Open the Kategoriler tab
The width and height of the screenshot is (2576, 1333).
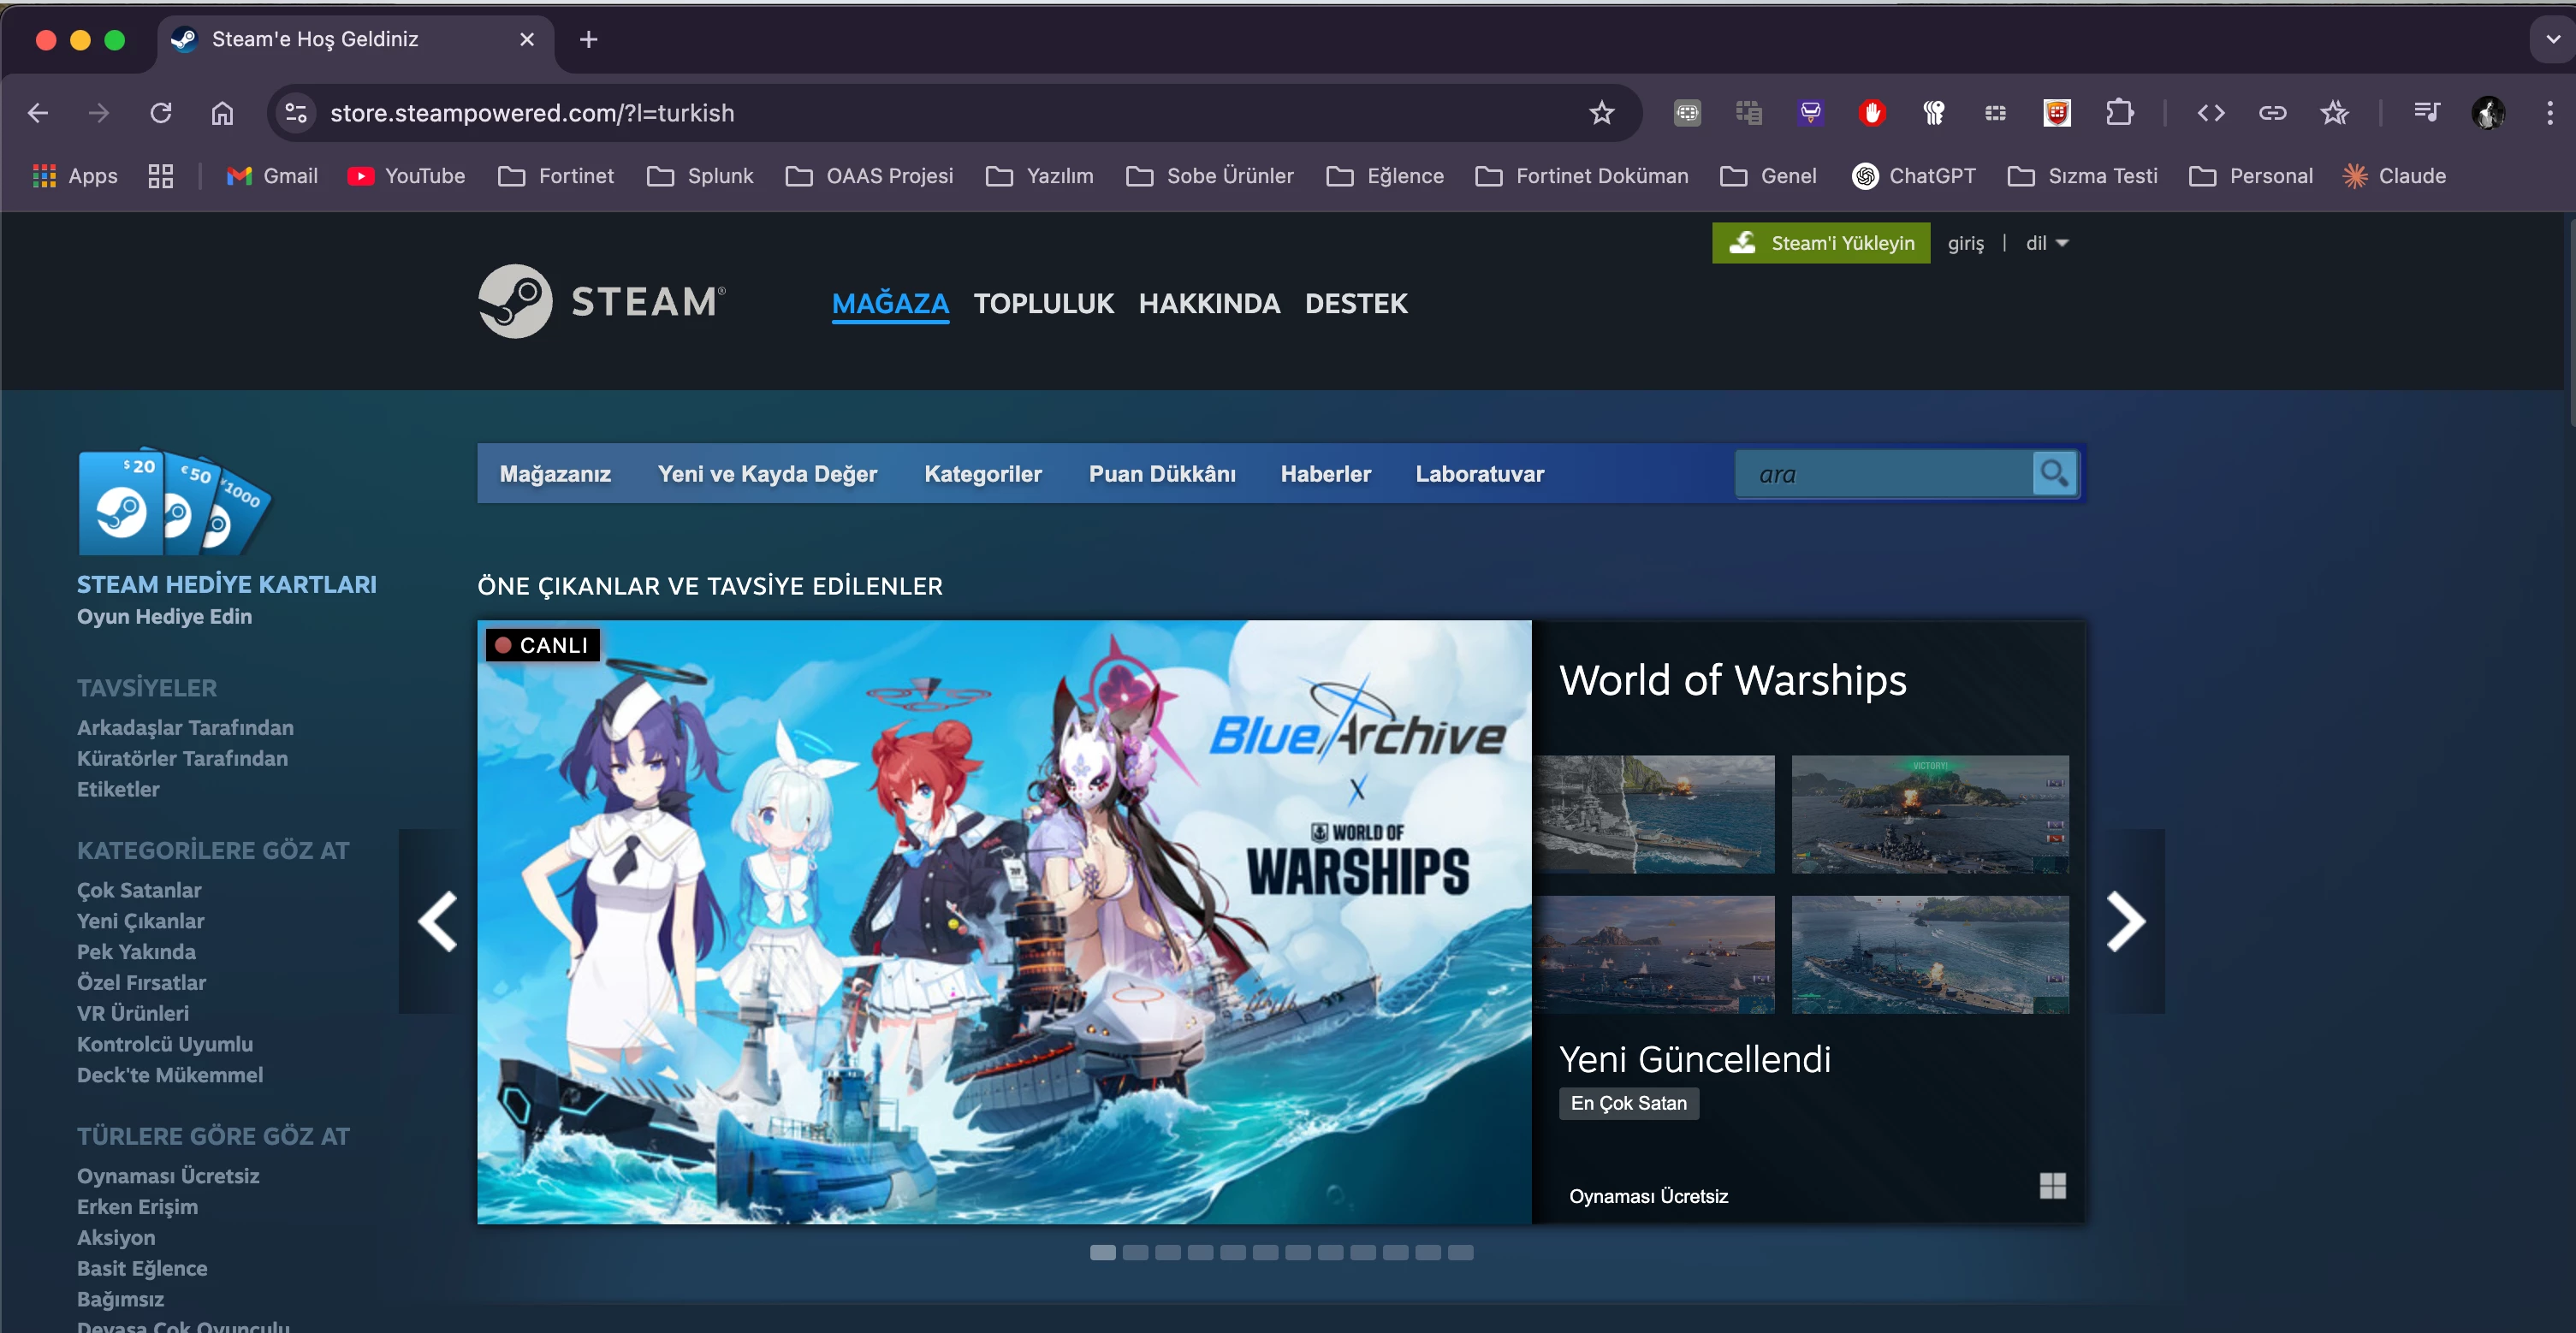tap(983, 474)
